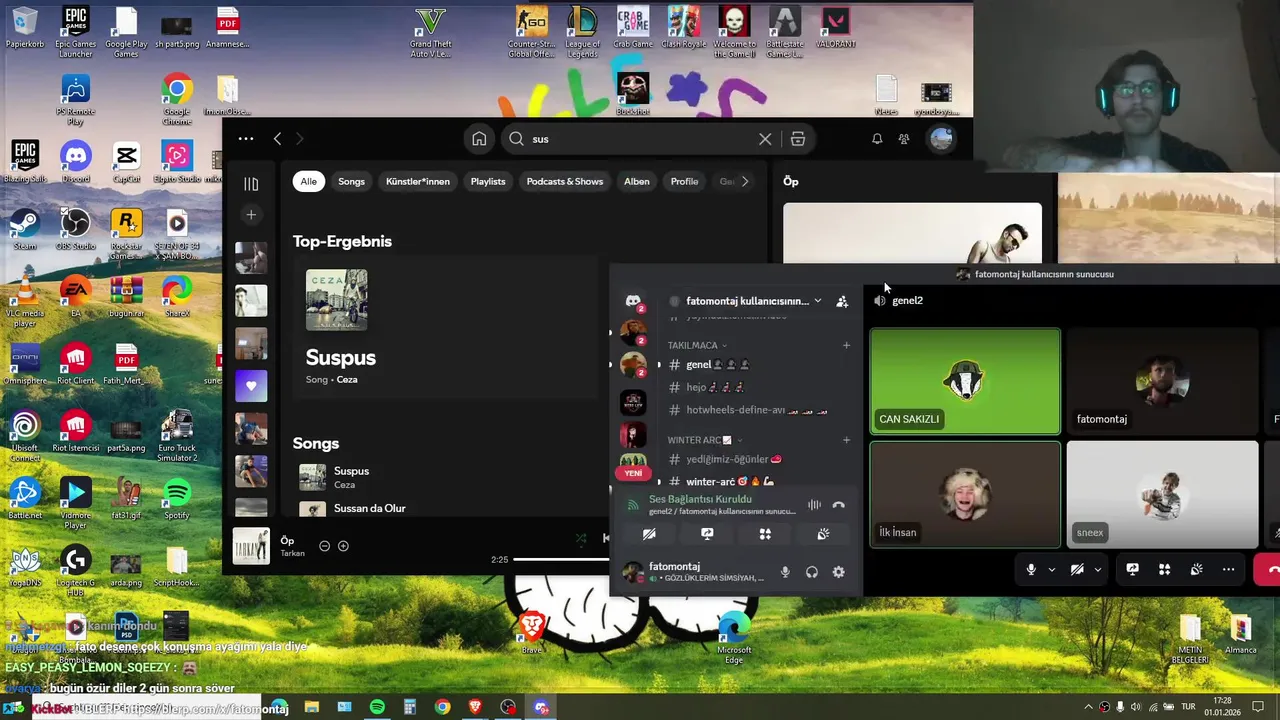
Task: Deafen with headphones icon in user panel
Action: 812,572
